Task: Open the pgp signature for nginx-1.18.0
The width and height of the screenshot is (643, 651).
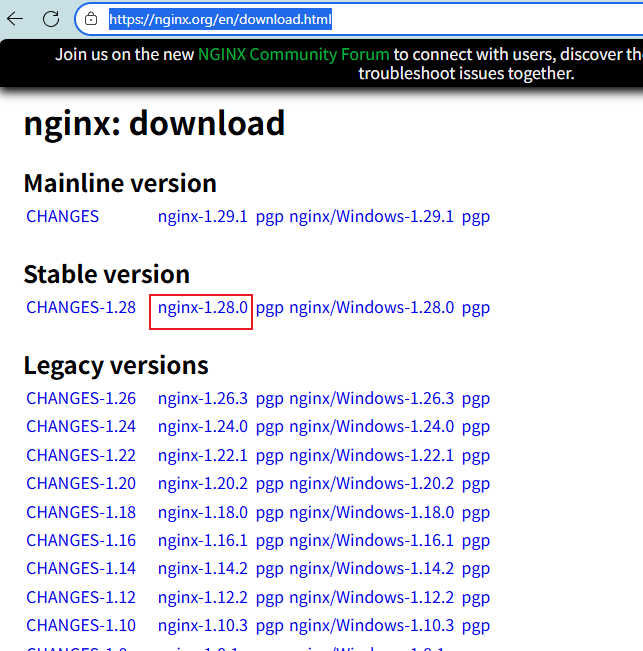Action: tap(269, 514)
